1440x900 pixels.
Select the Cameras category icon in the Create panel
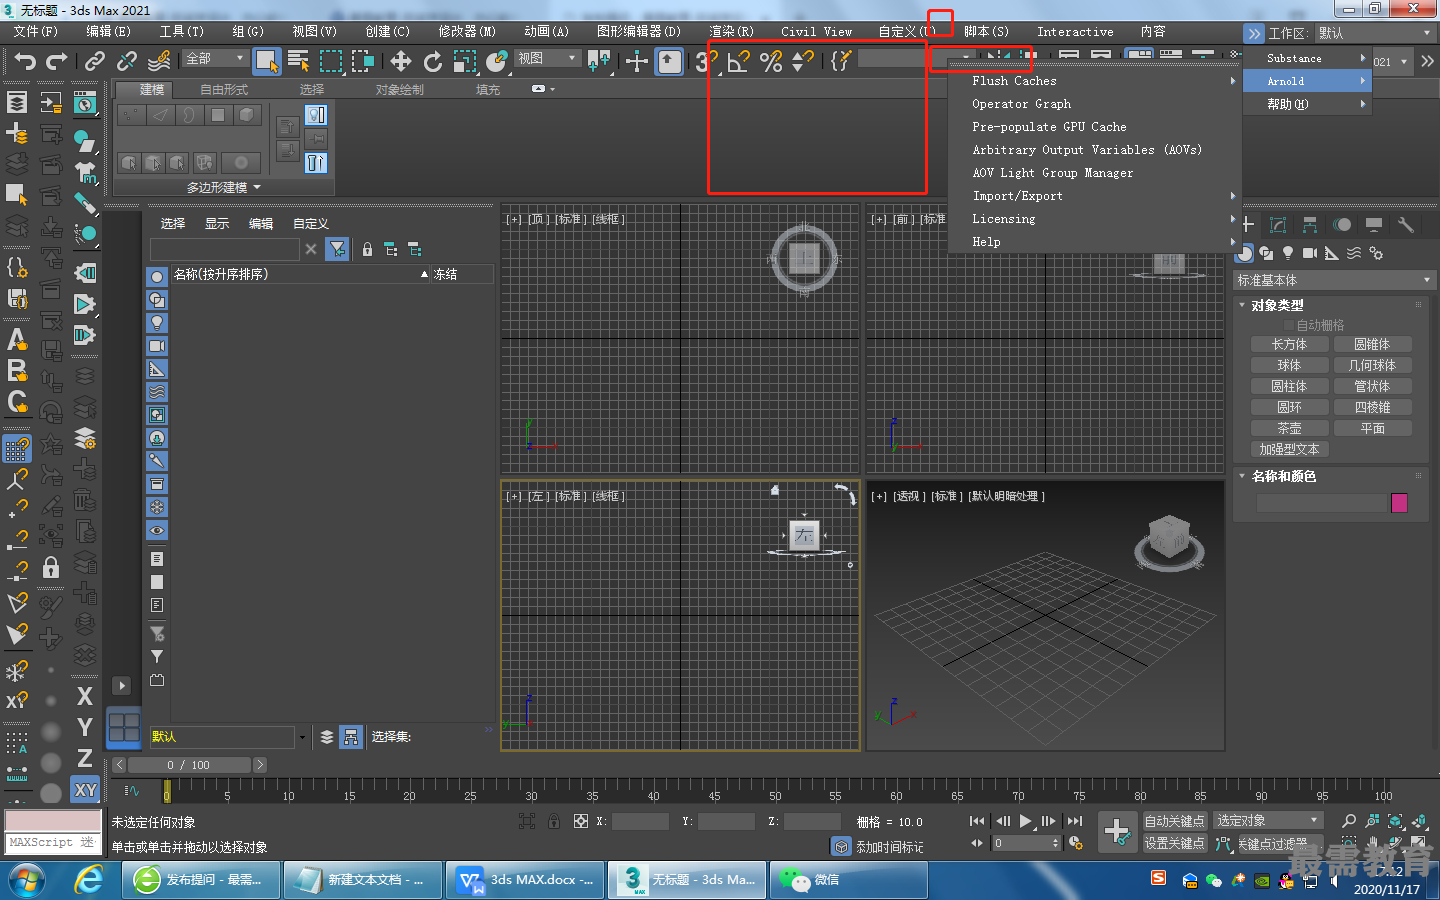tap(1310, 253)
